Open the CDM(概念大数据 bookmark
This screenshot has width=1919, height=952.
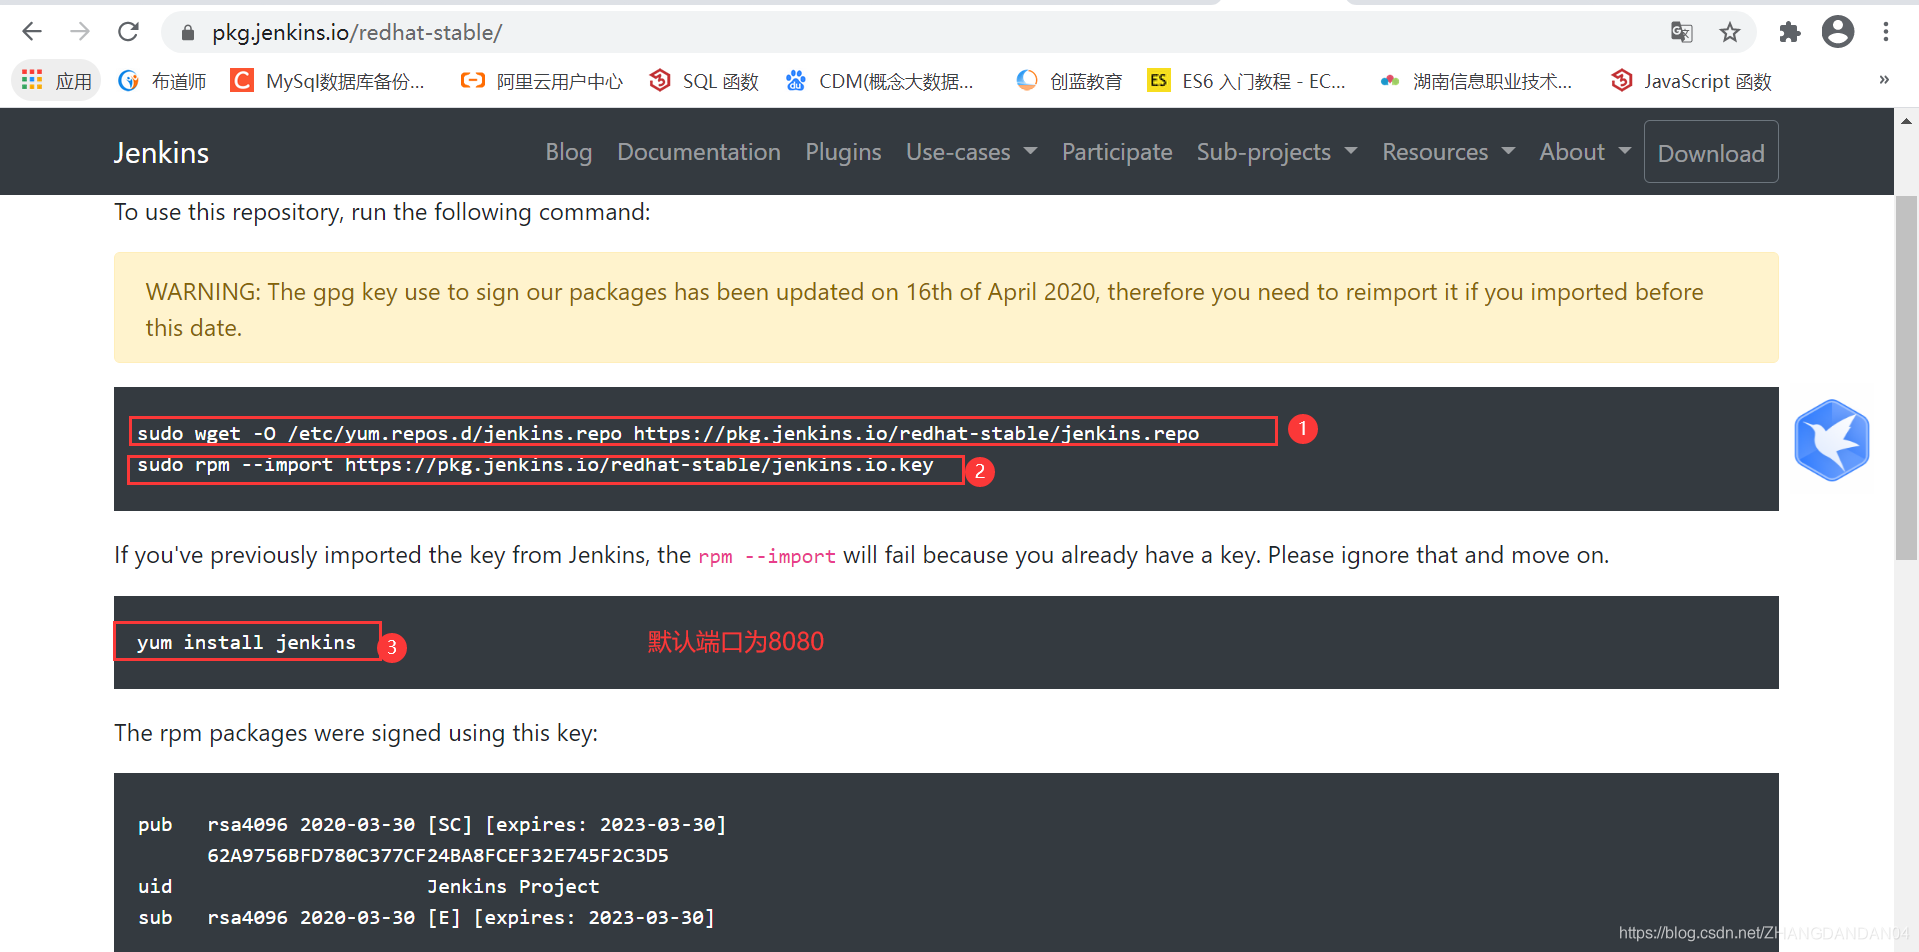pos(880,81)
